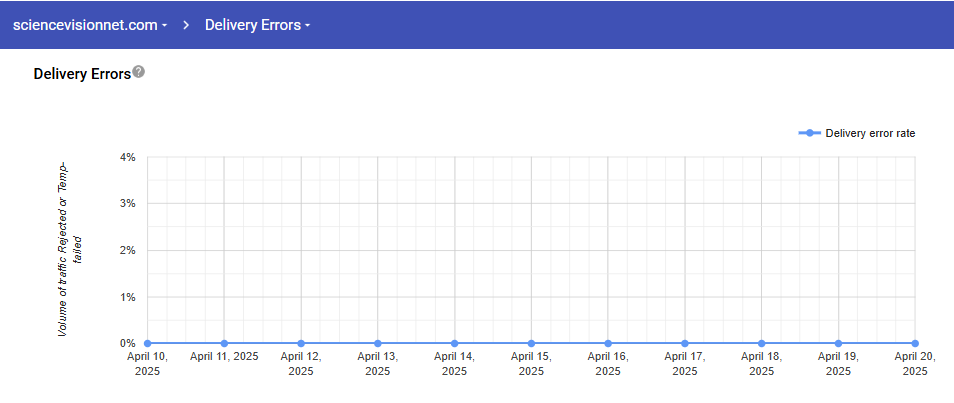Image resolution: width=954 pixels, height=403 pixels.
Task: Click the vertical axis title about rejected traffic
Action: [x=68, y=248]
